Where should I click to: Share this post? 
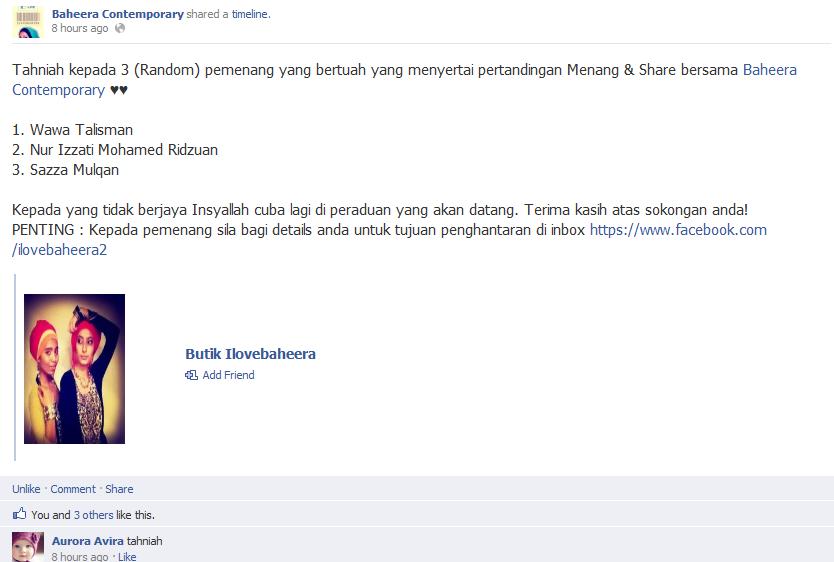pyautogui.click(x=119, y=489)
